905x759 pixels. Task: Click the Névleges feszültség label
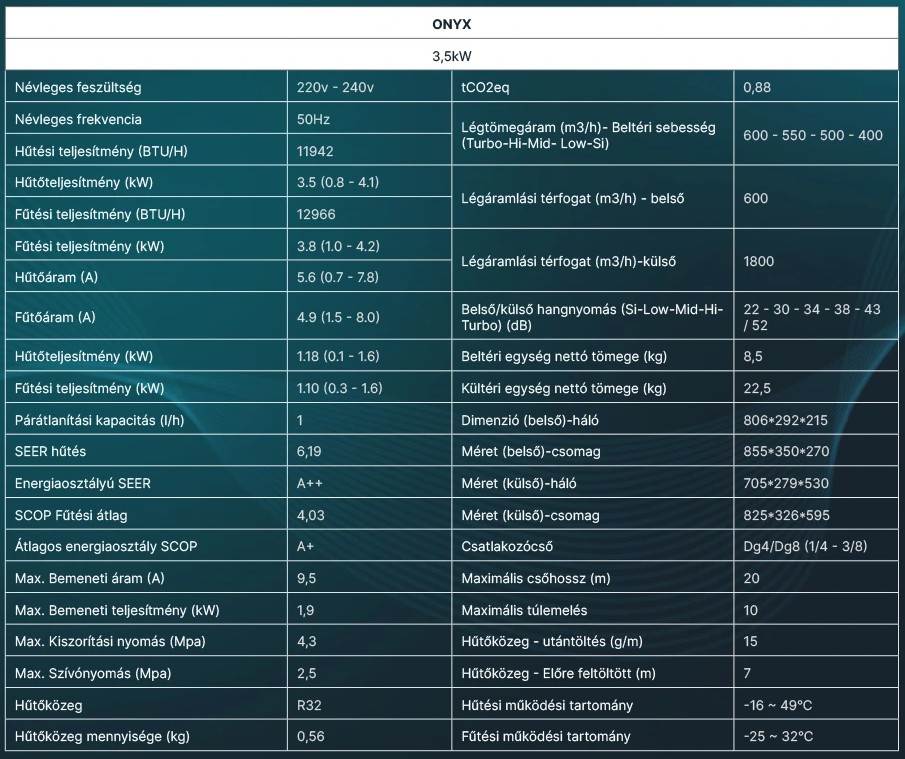click(x=78, y=88)
